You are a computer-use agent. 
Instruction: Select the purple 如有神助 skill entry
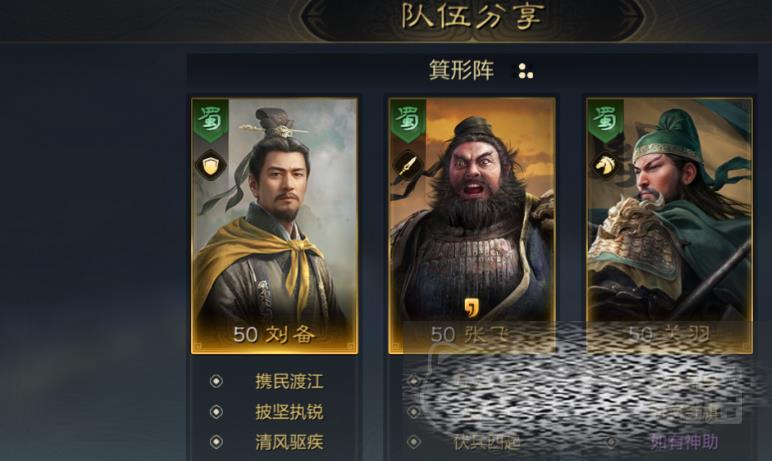[x=684, y=442]
